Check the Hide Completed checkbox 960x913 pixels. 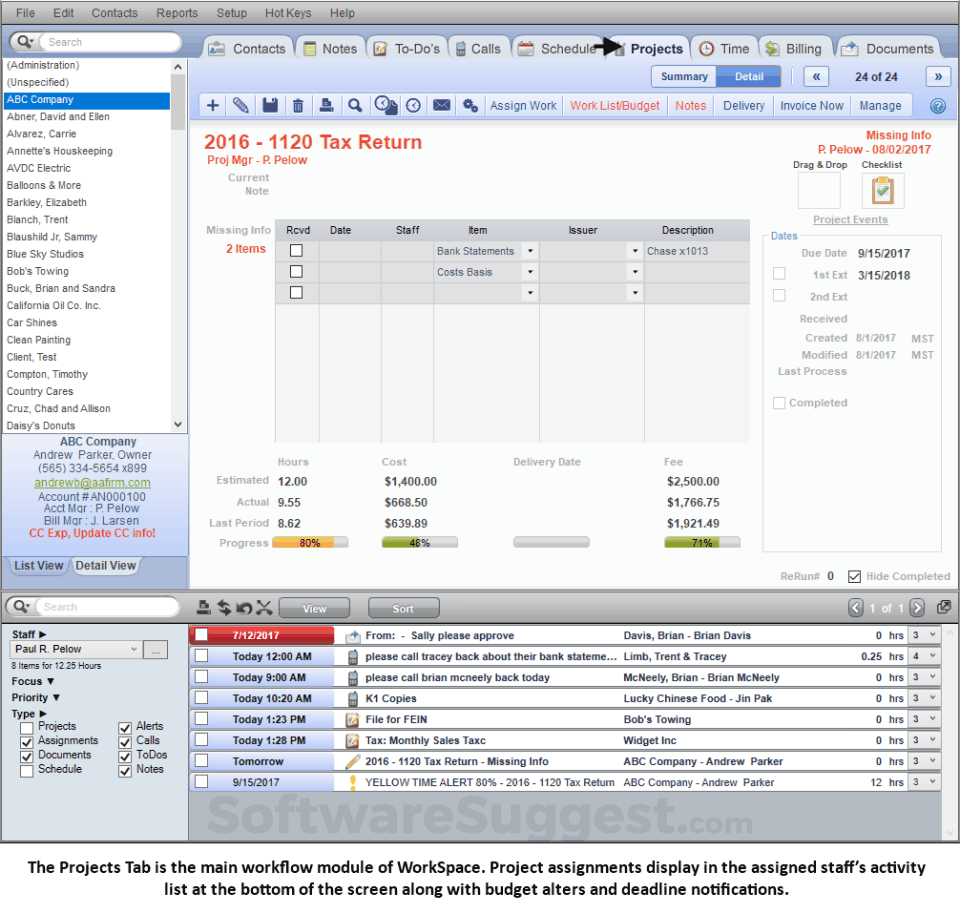(854, 575)
